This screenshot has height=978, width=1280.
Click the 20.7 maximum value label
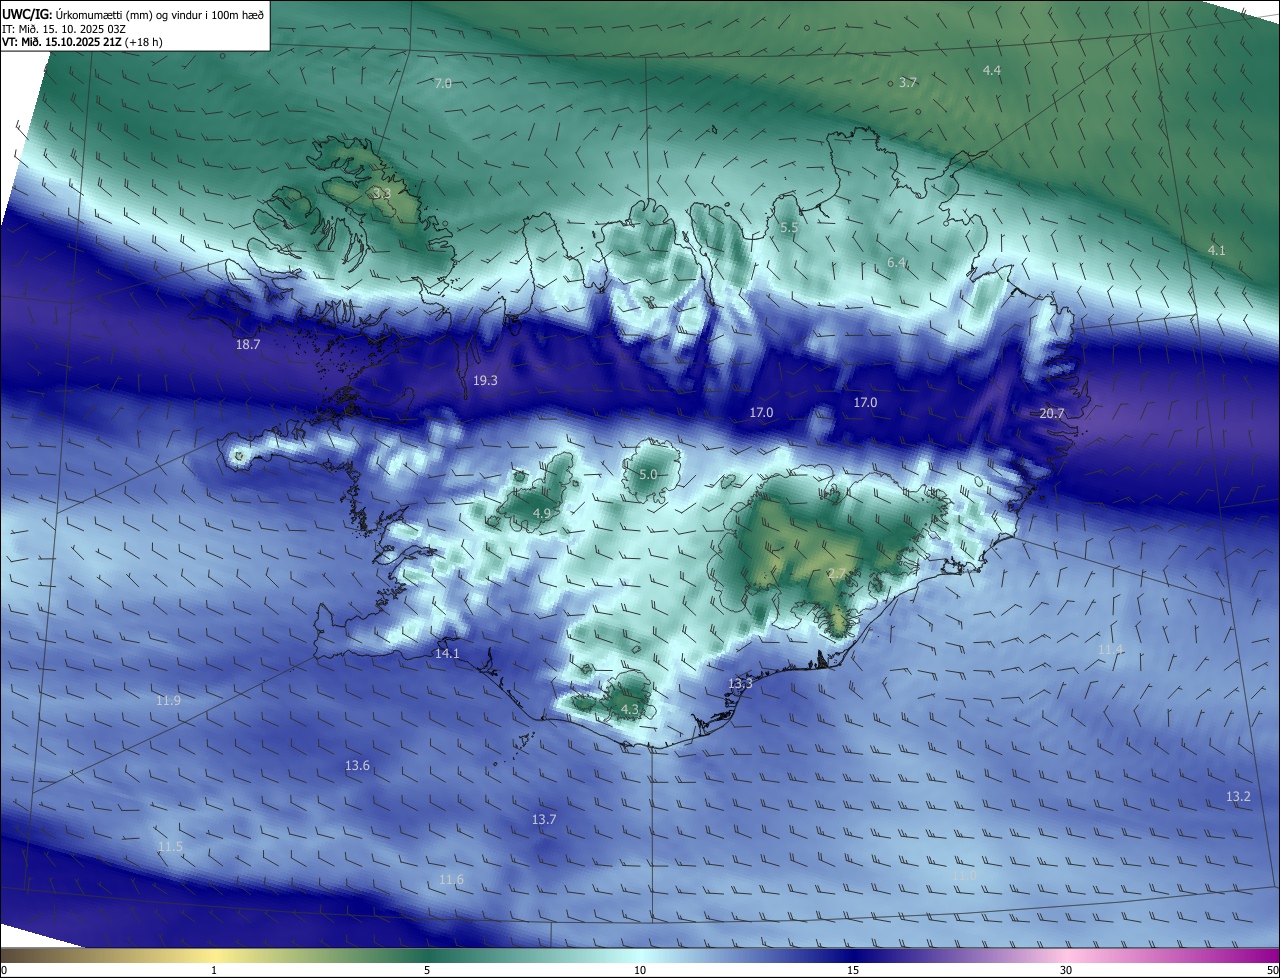click(x=1052, y=413)
